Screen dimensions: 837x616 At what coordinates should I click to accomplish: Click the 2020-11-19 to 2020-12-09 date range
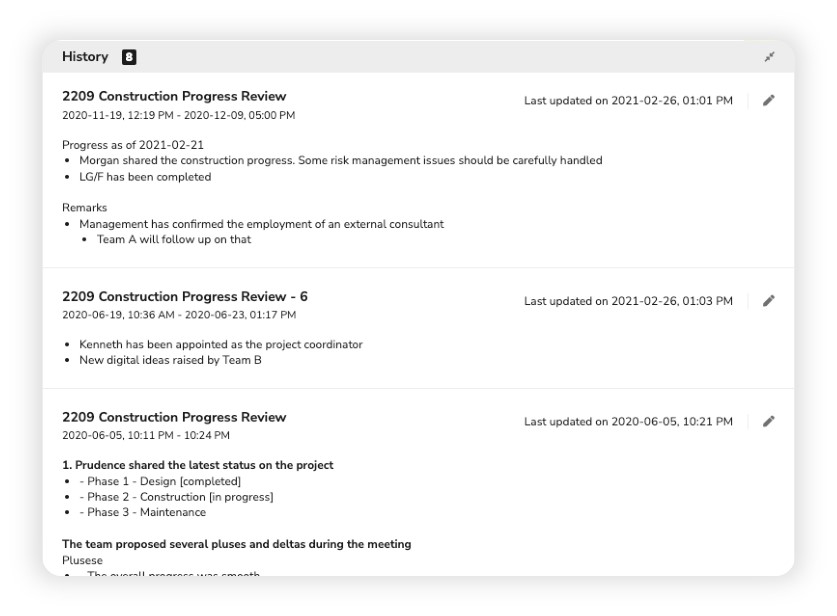[178, 116]
